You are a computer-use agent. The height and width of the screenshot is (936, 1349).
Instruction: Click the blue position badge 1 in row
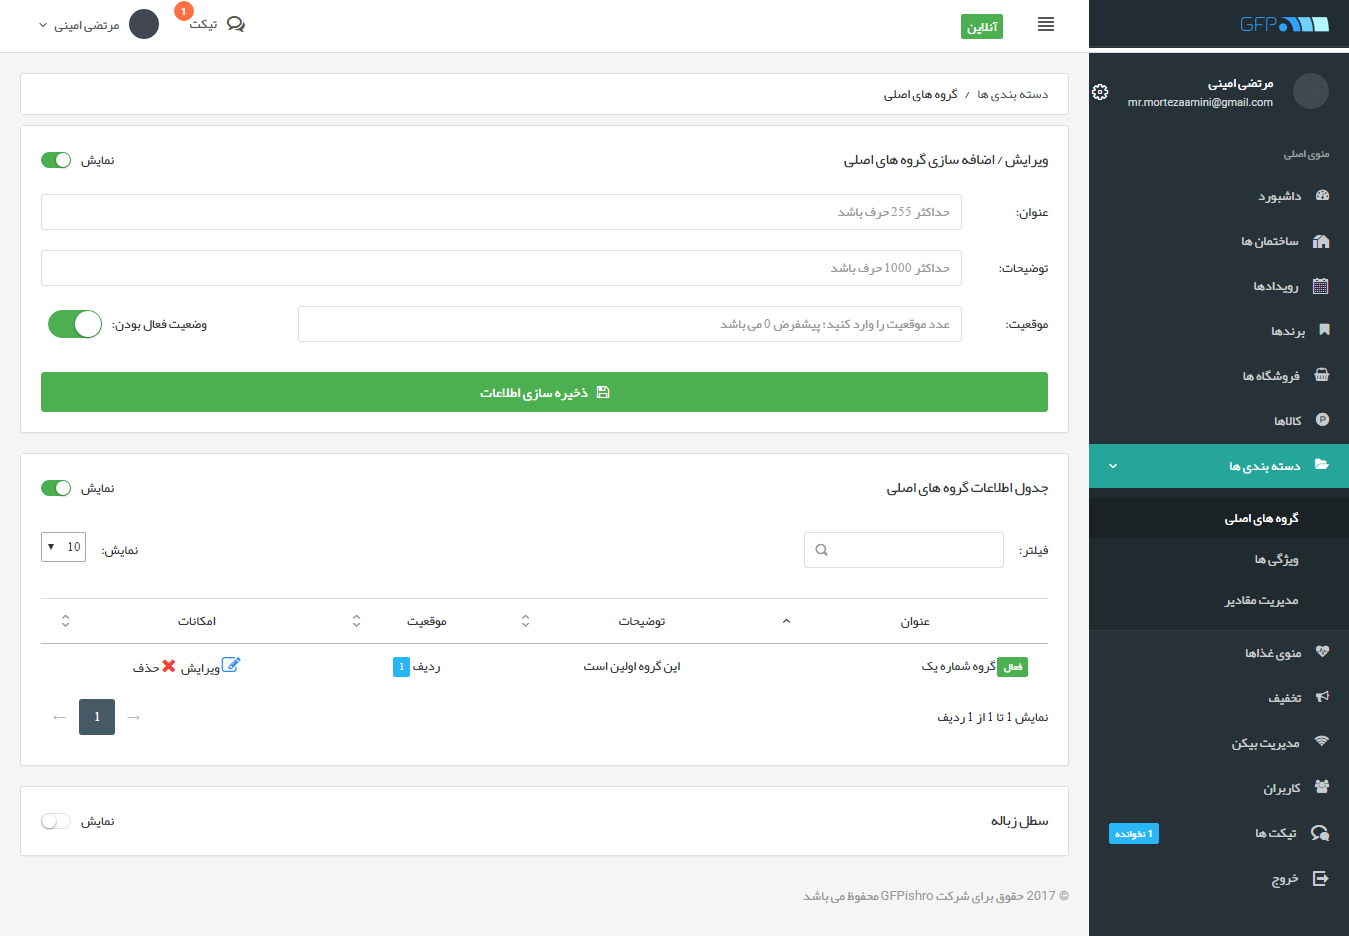(401, 667)
